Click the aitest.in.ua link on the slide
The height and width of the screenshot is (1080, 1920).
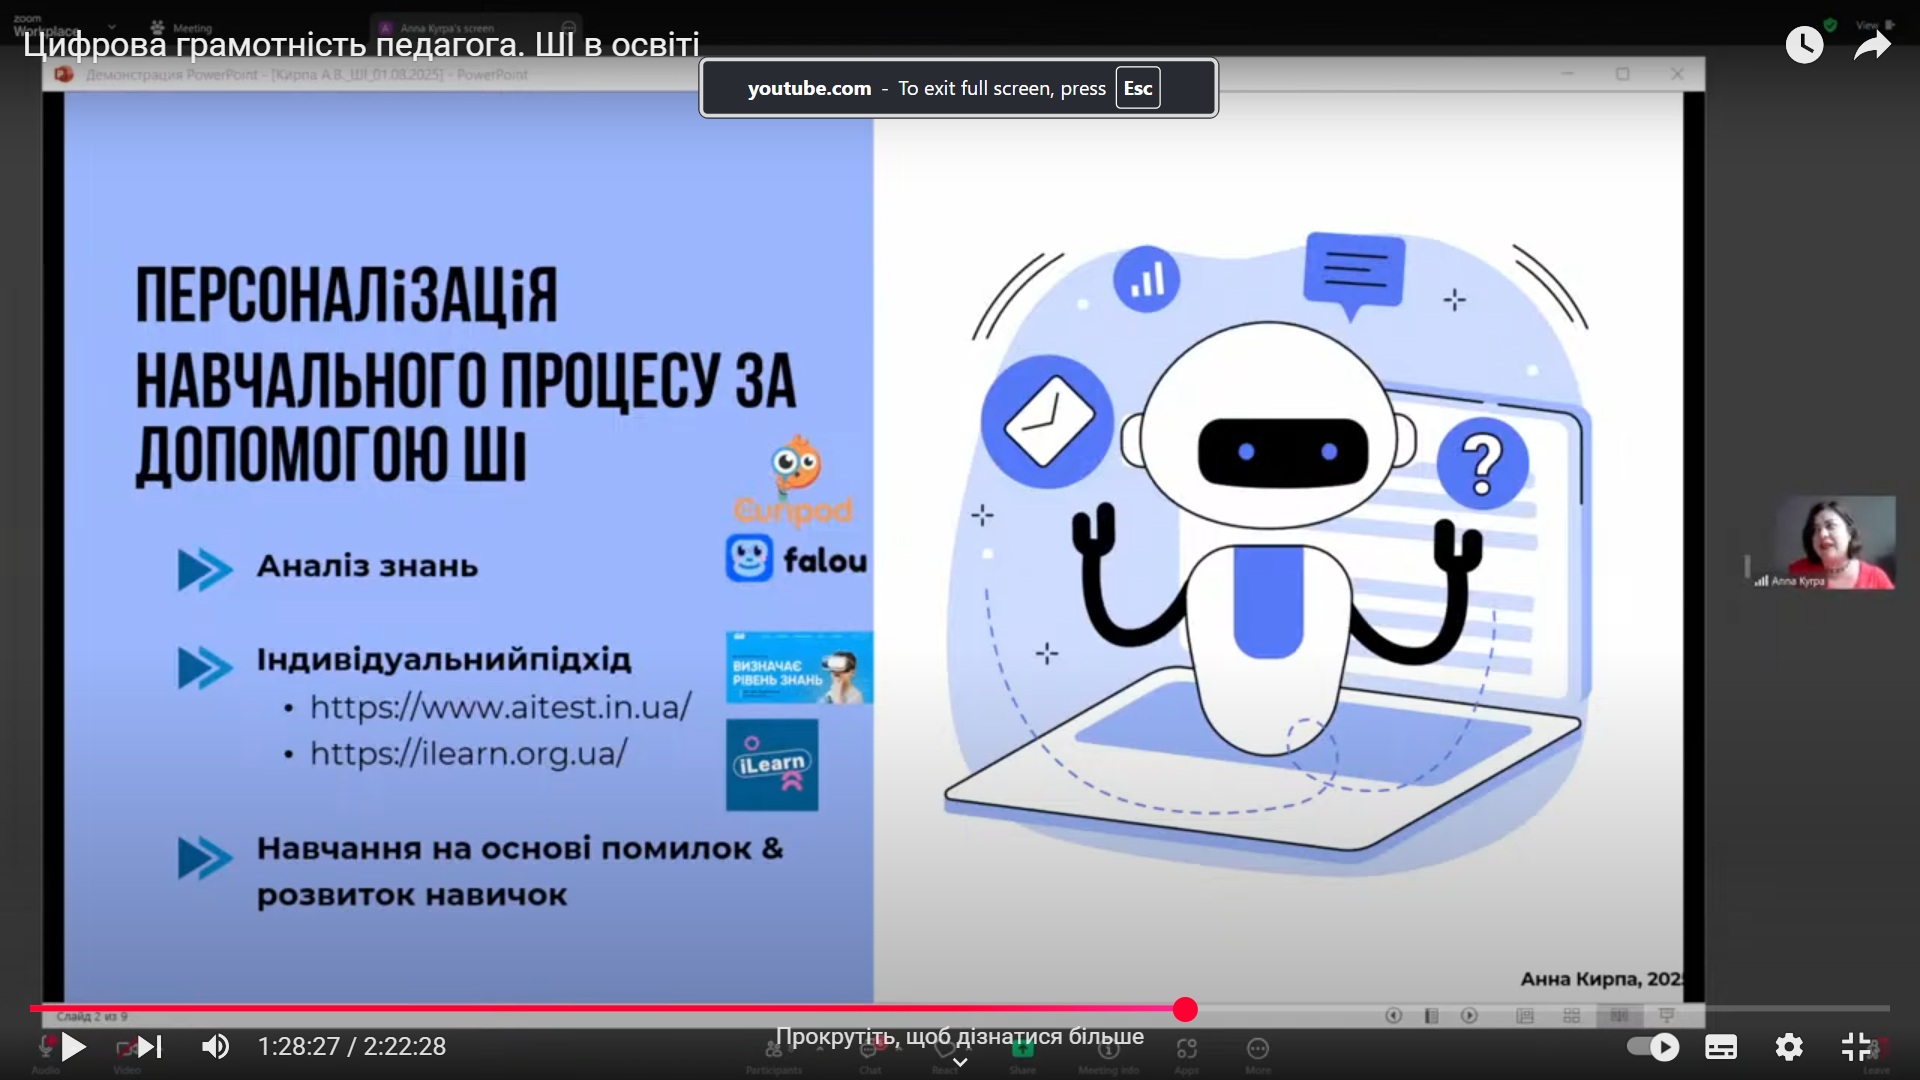pyautogui.click(x=500, y=707)
